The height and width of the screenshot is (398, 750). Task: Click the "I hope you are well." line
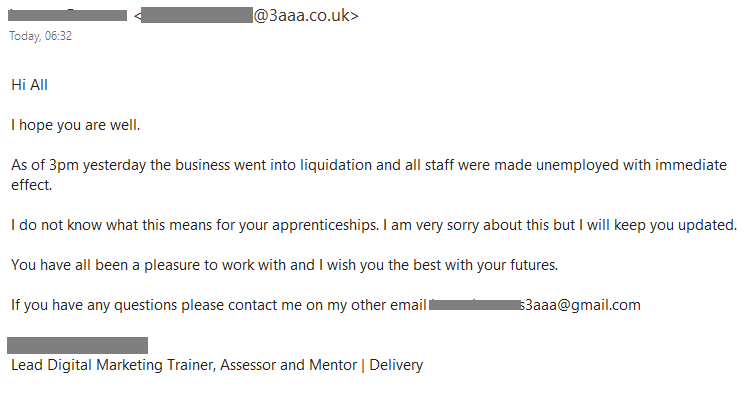pyautogui.click(x=76, y=125)
